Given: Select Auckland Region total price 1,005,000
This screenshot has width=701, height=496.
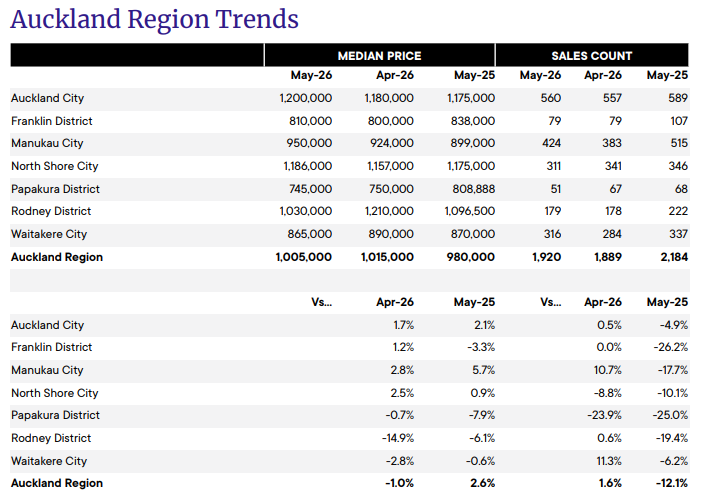Looking at the screenshot, I should pos(304,257).
